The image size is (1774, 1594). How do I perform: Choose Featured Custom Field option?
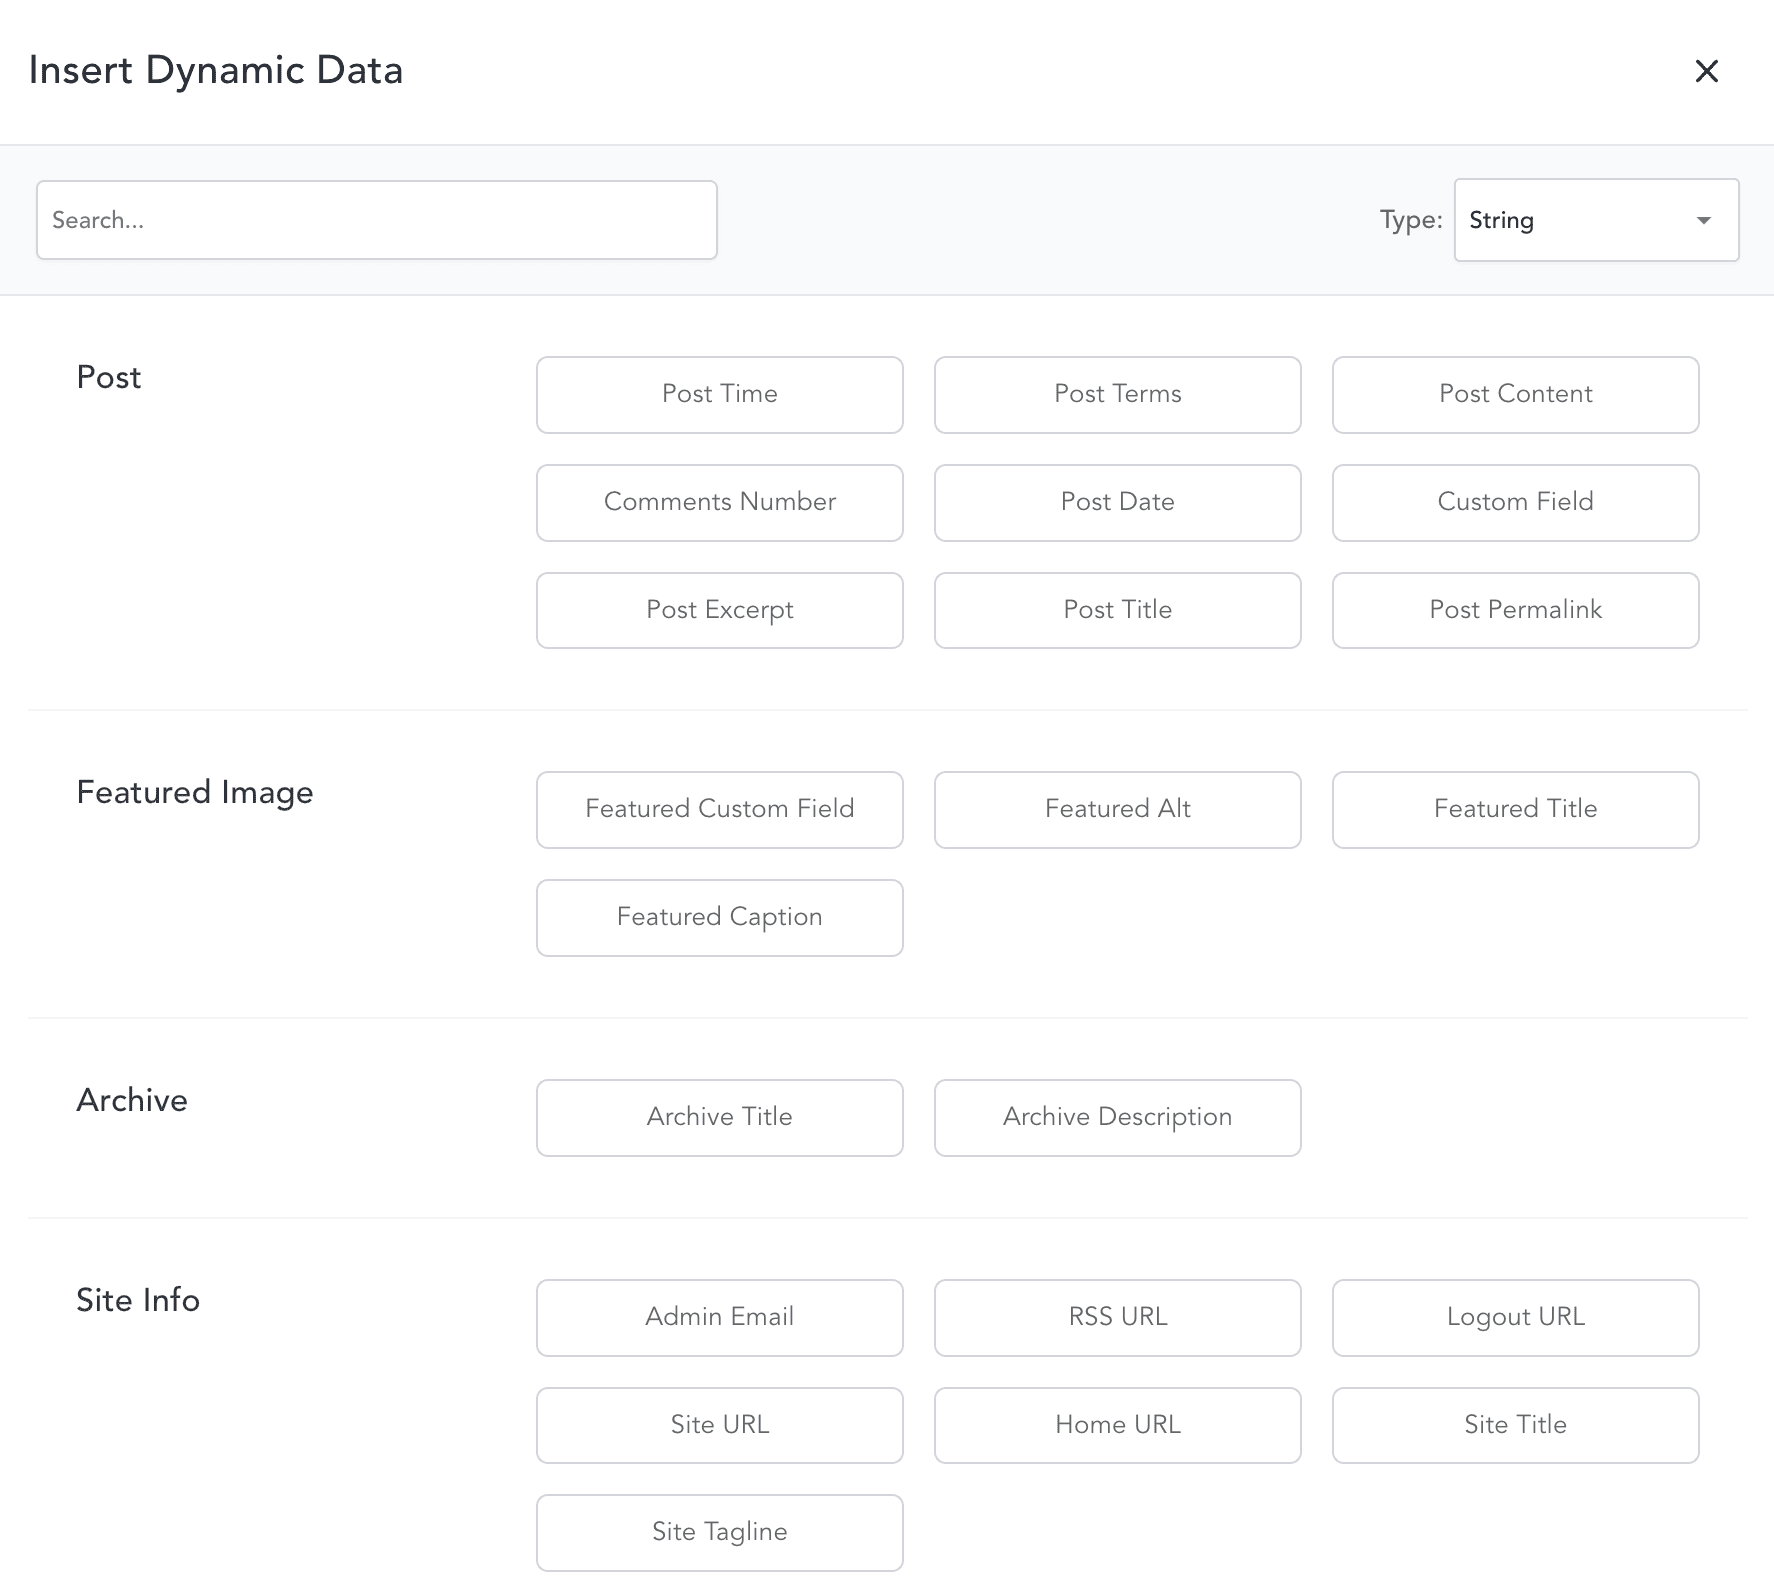[x=719, y=809]
